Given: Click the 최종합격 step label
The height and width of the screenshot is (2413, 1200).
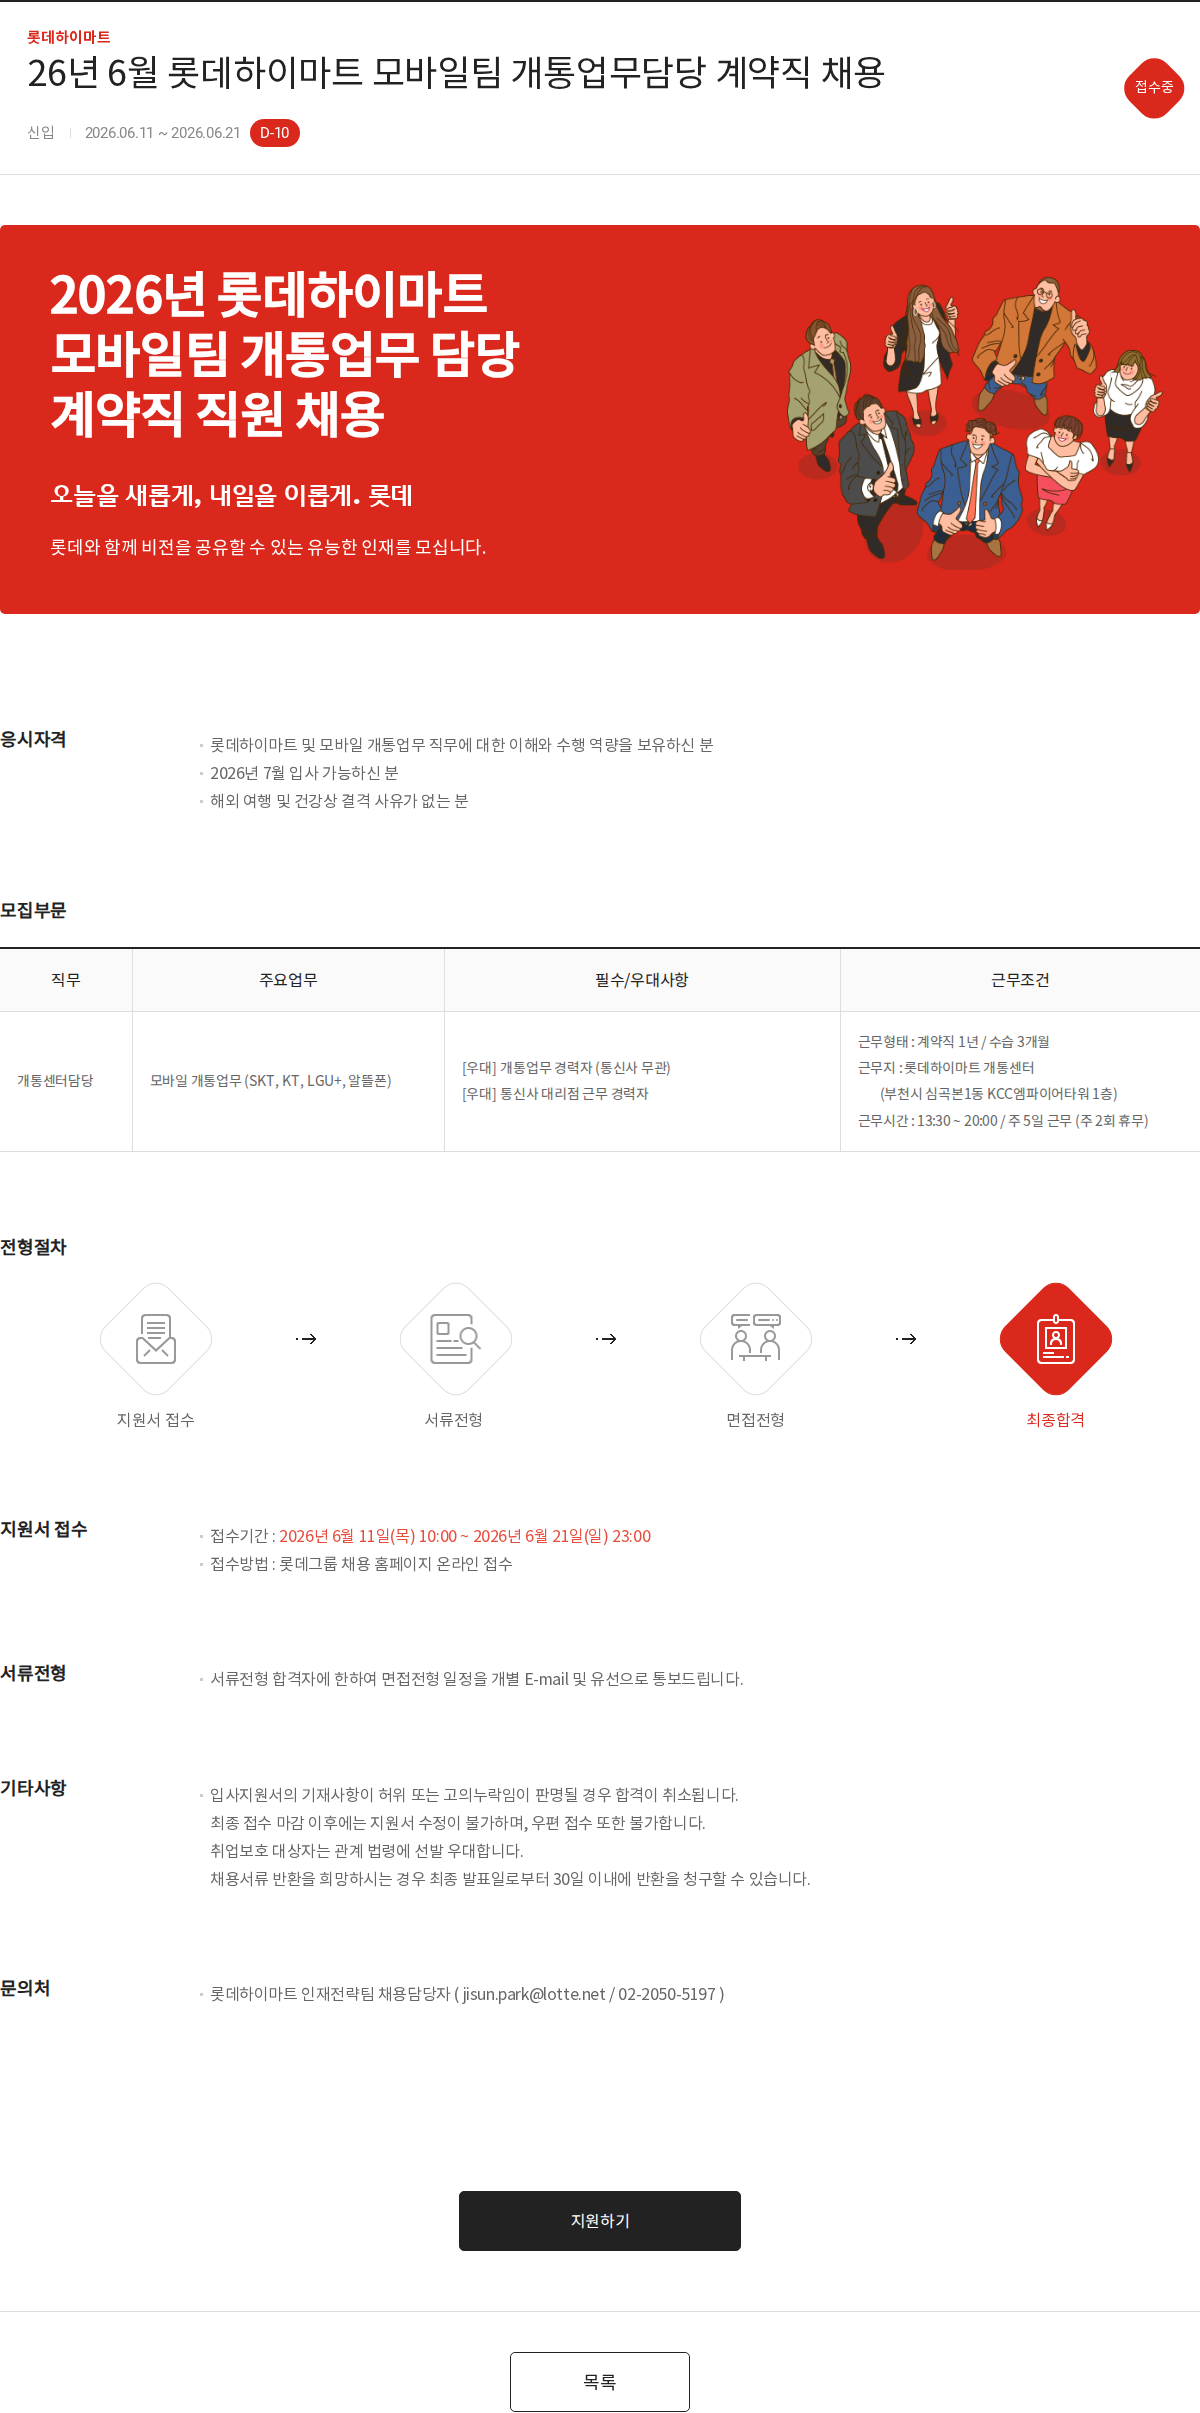Looking at the screenshot, I should tap(1056, 1420).
